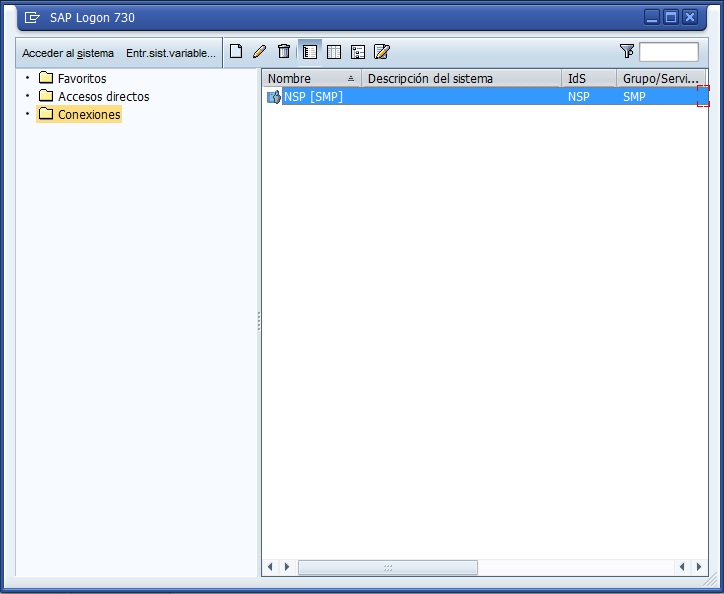
Task: Click the SMP cell in Grupo column
Action: pos(634,97)
